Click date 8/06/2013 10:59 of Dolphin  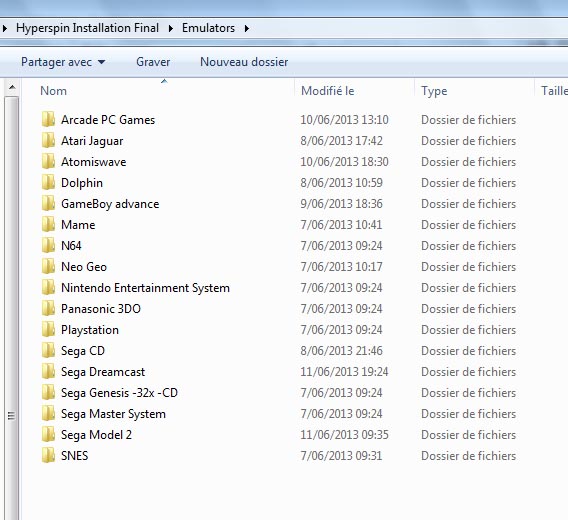[342, 183]
